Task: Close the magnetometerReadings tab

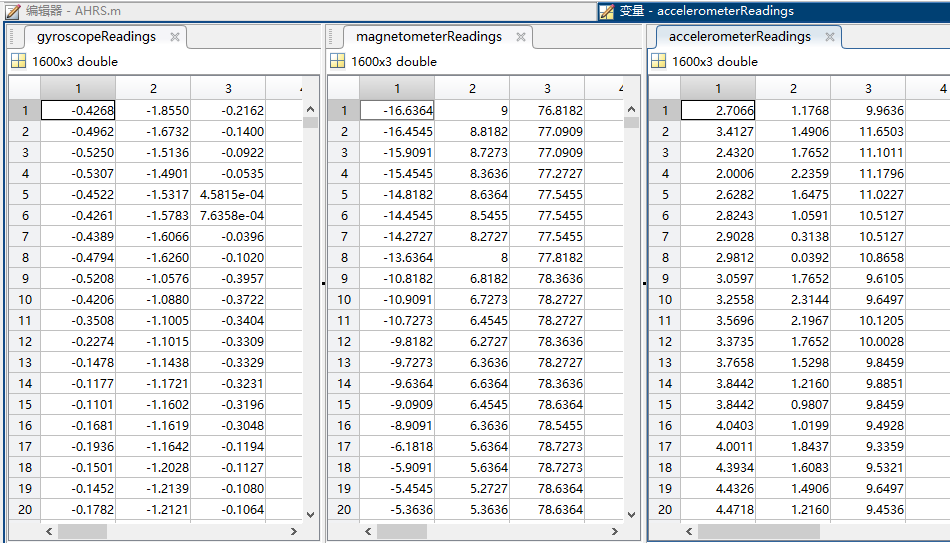Action: (x=520, y=37)
